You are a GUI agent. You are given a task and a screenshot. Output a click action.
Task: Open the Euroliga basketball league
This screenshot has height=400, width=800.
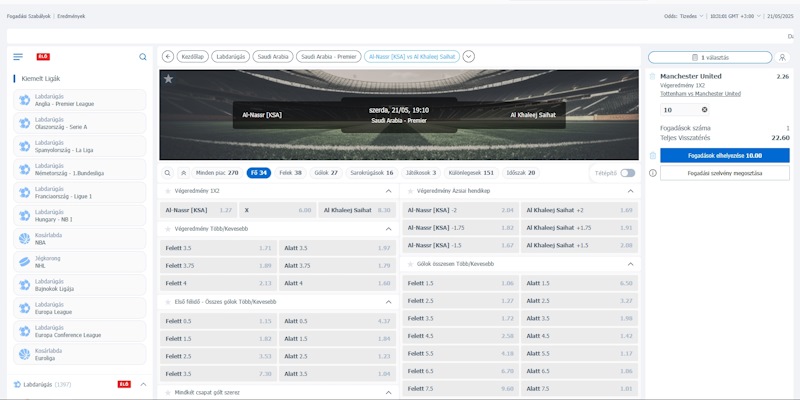coord(80,355)
